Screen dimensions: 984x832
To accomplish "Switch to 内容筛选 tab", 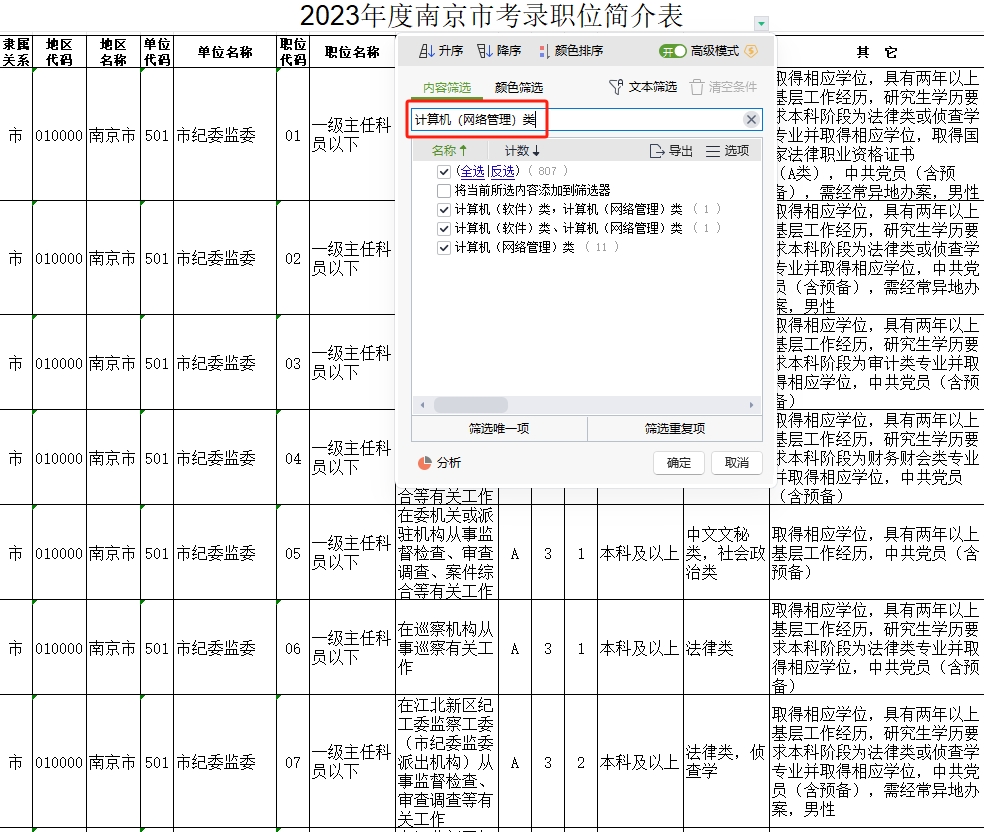I will (x=447, y=87).
